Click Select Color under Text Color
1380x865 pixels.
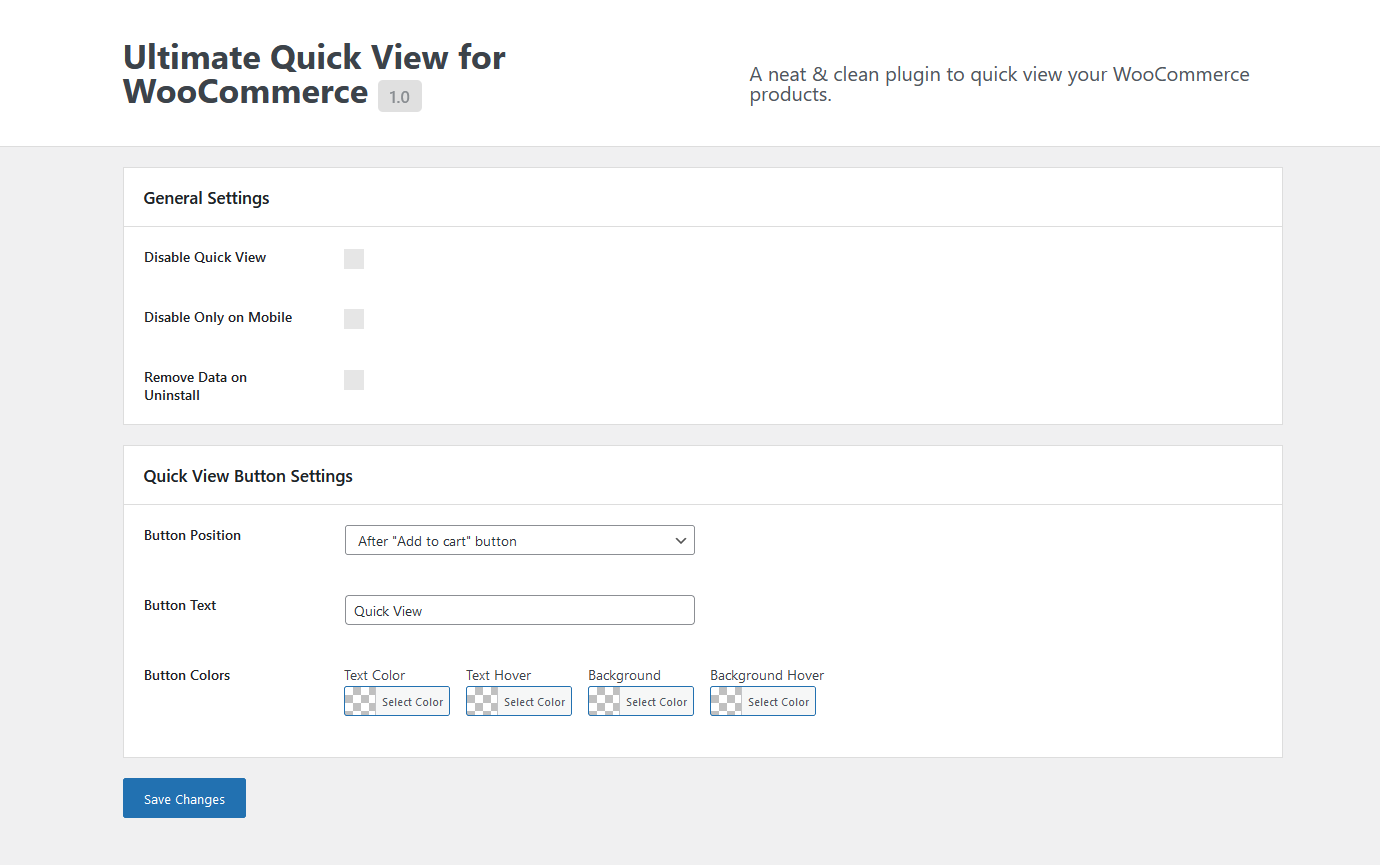pos(413,702)
